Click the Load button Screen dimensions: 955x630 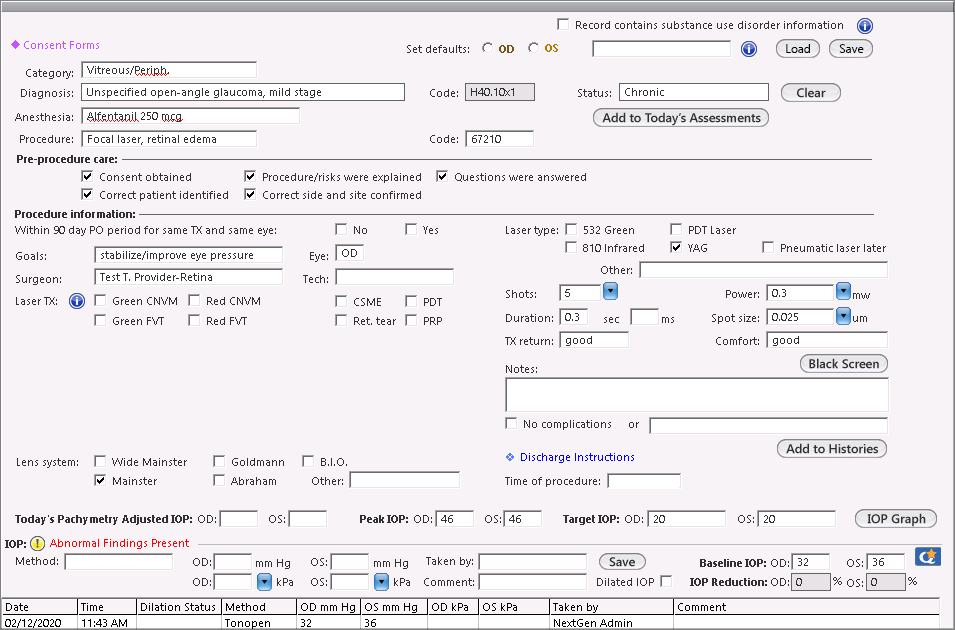click(x=797, y=49)
